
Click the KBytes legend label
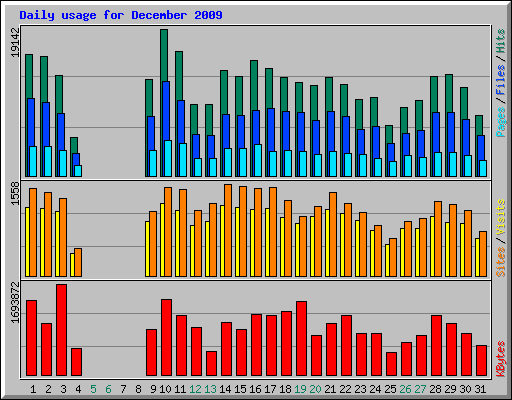pyautogui.click(x=501, y=359)
